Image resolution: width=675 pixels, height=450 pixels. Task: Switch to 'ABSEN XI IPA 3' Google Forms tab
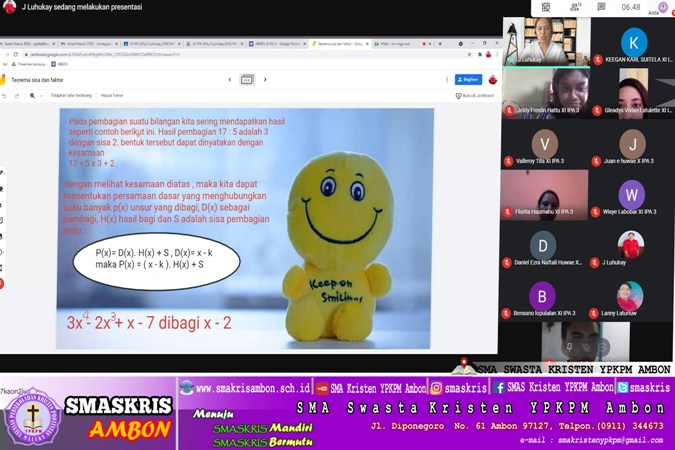click(277, 44)
